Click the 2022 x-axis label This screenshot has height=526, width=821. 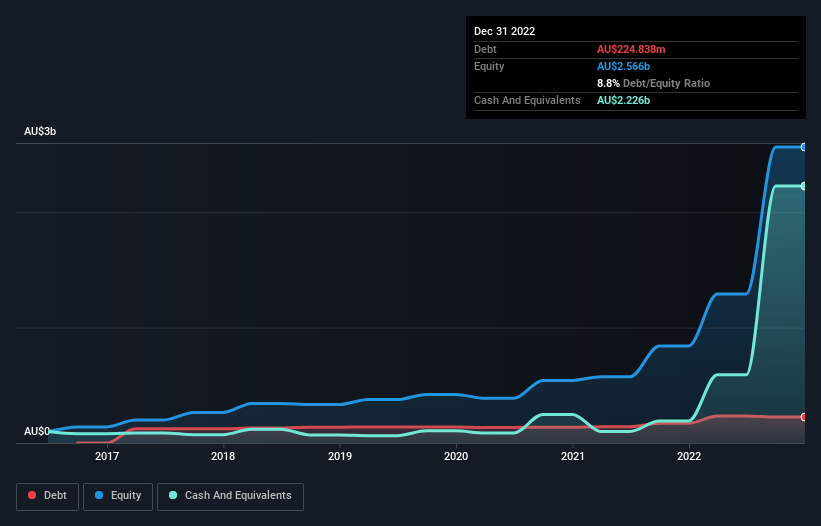pyautogui.click(x=689, y=456)
